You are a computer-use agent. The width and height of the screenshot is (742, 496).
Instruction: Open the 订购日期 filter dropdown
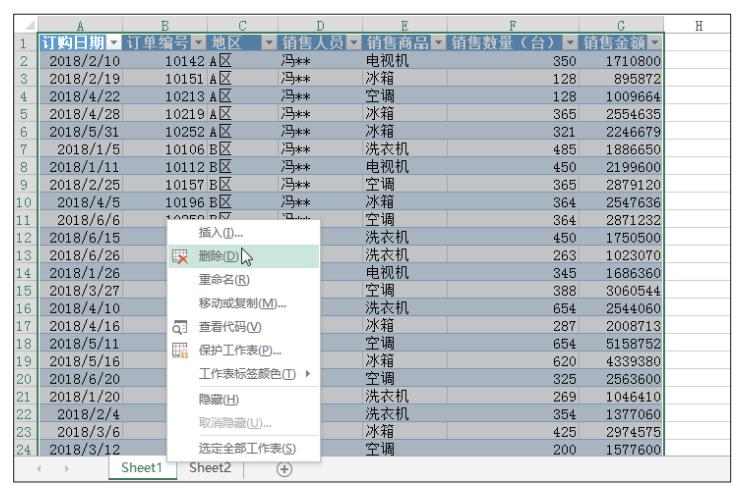(114, 43)
